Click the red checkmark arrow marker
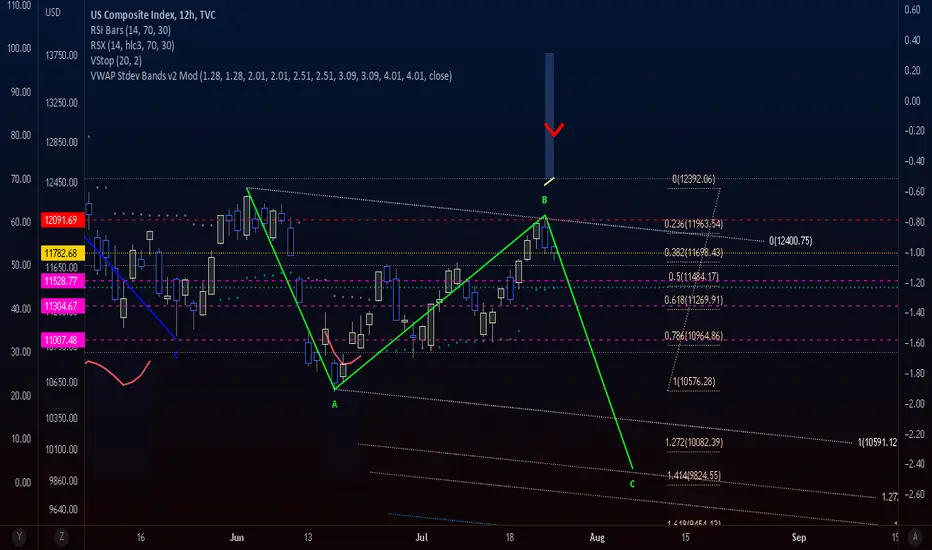The height and width of the screenshot is (550, 932). 554,130
